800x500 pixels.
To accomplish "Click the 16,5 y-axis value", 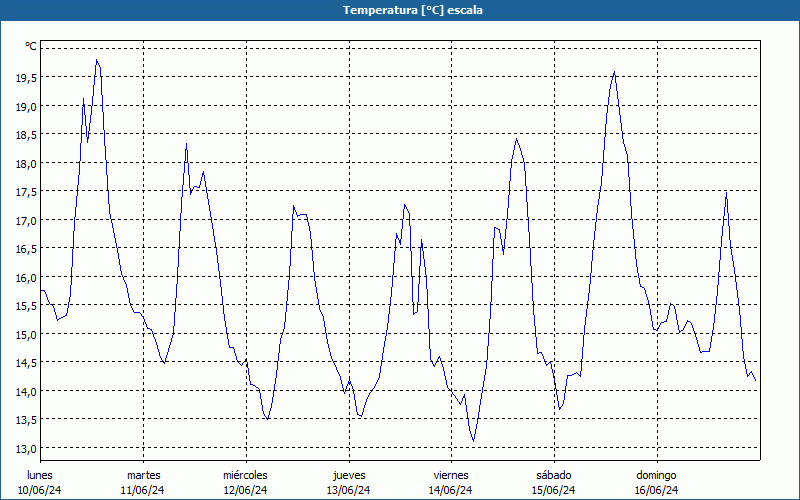I will point(26,249).
